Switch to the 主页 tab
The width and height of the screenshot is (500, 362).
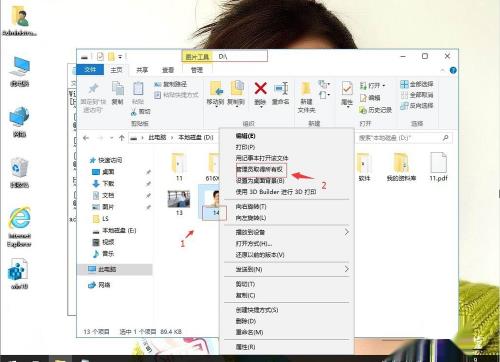(x=116, y=70)
